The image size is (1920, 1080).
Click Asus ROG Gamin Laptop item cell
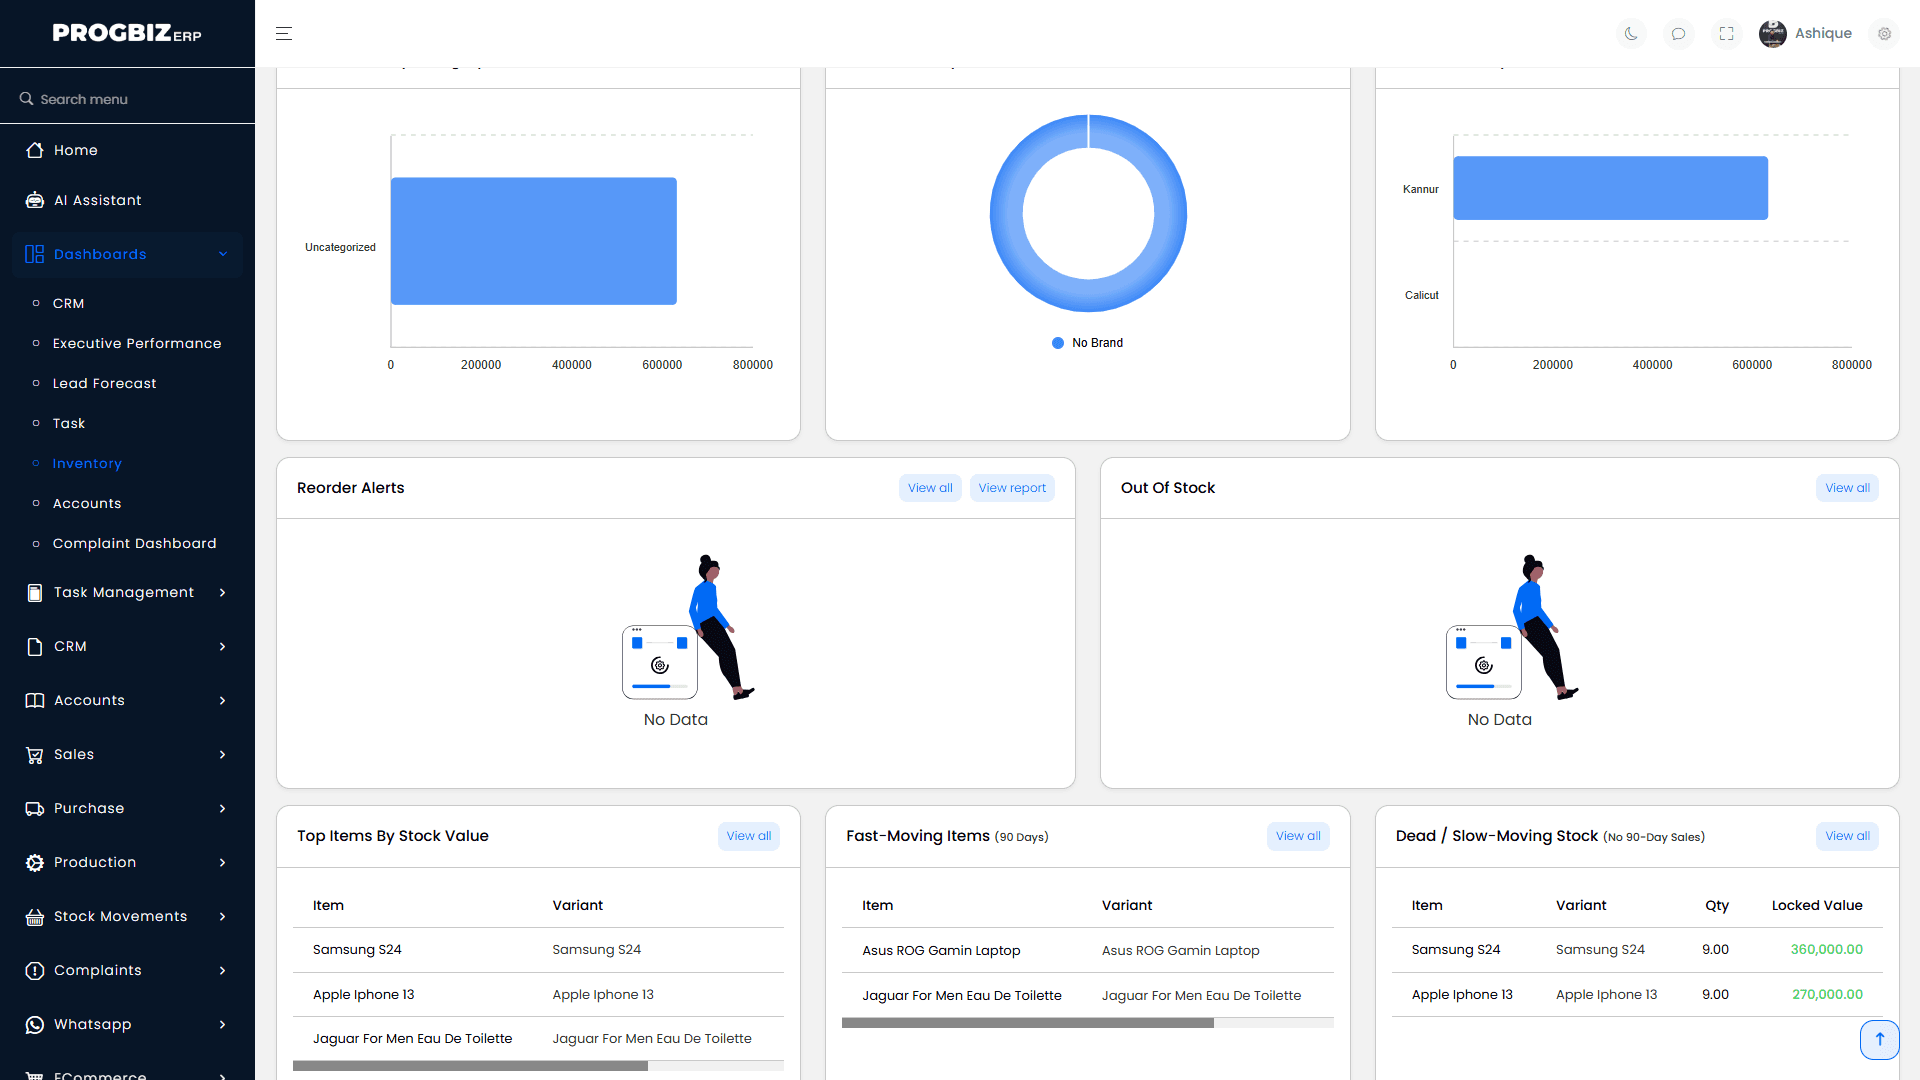(x=941, y=951)
